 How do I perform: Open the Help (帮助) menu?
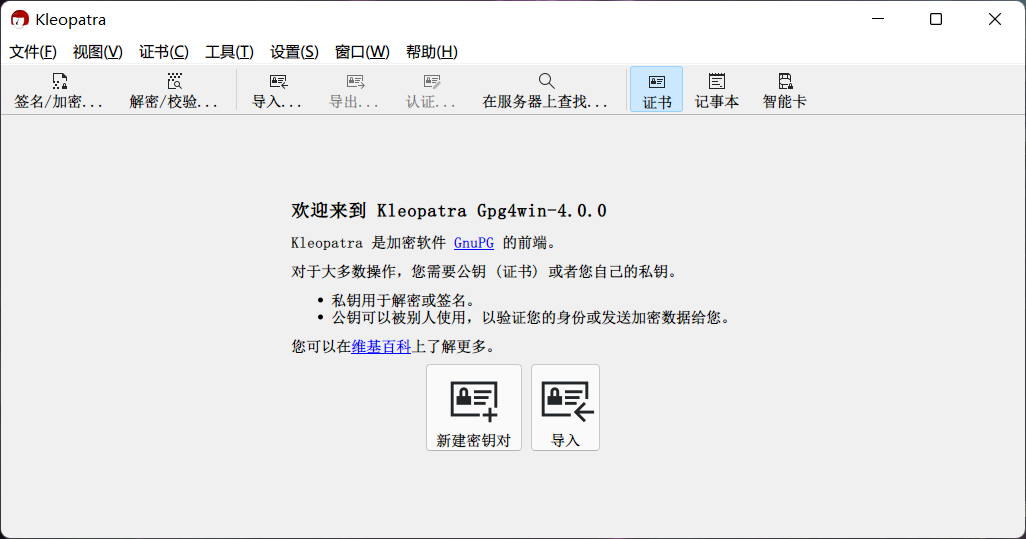431,52
